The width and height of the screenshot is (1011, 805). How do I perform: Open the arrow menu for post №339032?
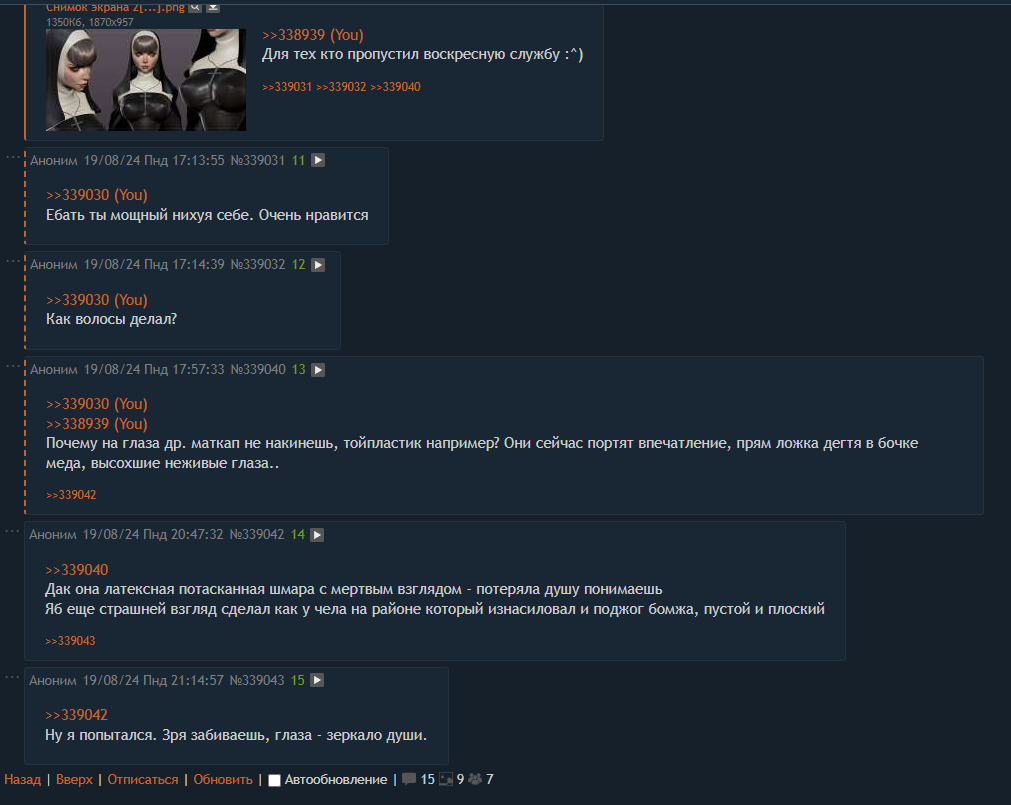coord(318,265)
